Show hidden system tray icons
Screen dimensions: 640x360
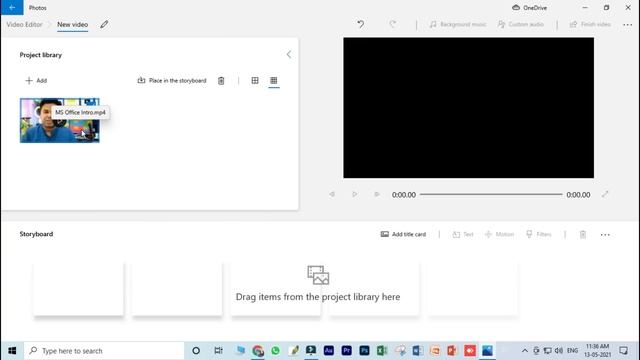coord(525,351)
